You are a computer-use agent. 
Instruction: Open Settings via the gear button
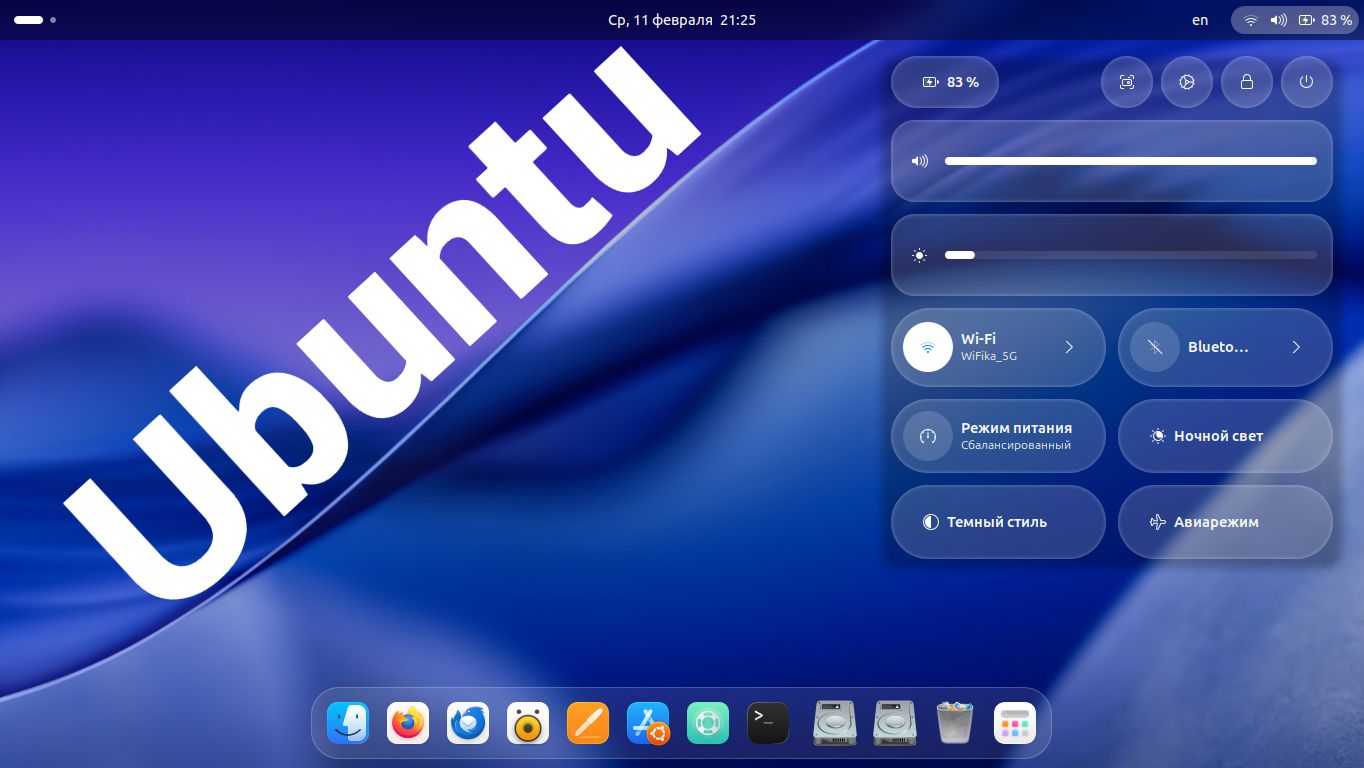tap(1187, 82)
